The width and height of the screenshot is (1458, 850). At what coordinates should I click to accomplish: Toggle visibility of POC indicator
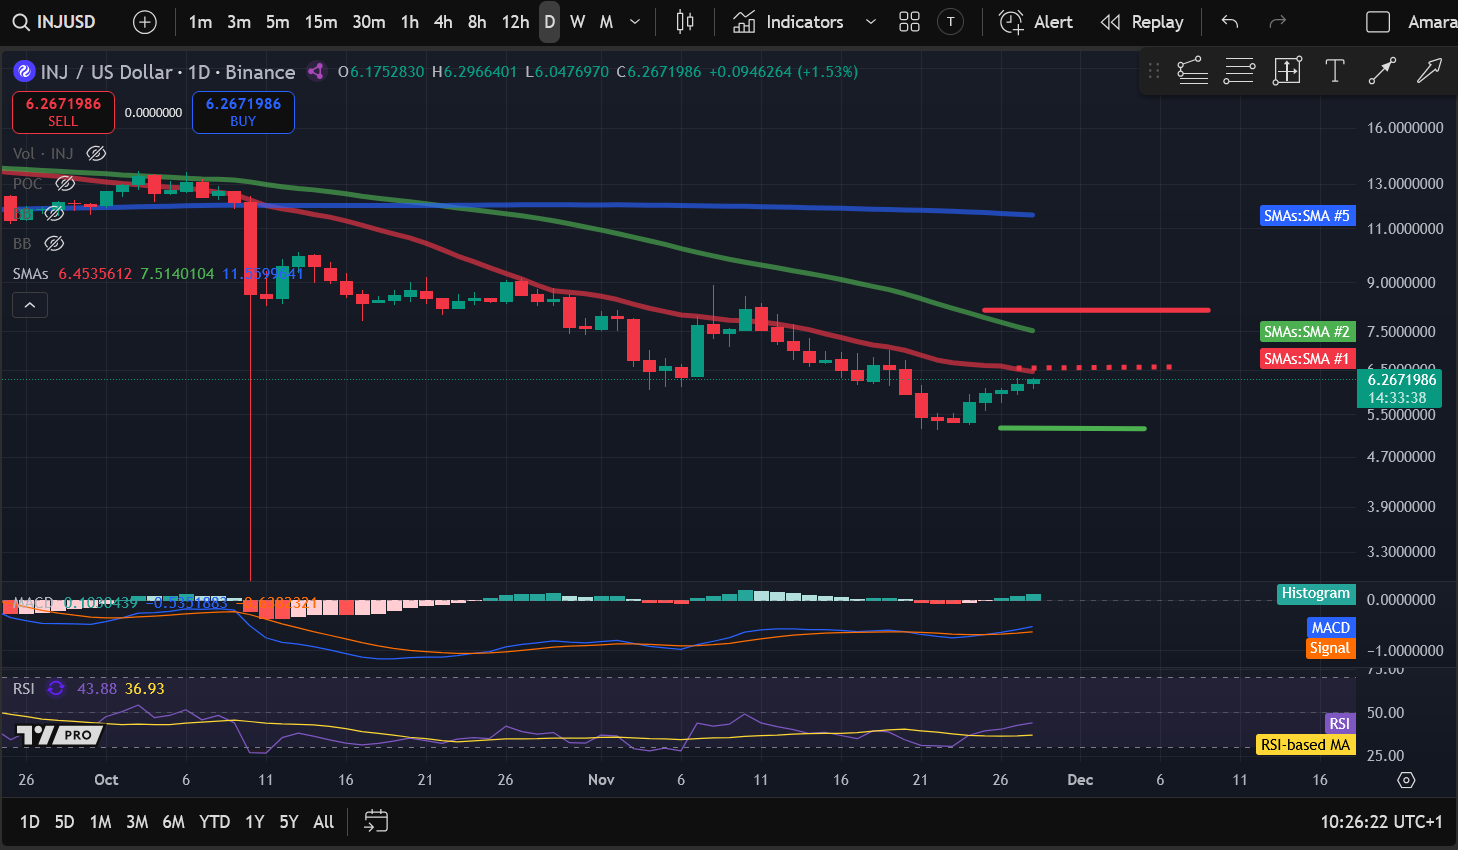click(65, 183)
